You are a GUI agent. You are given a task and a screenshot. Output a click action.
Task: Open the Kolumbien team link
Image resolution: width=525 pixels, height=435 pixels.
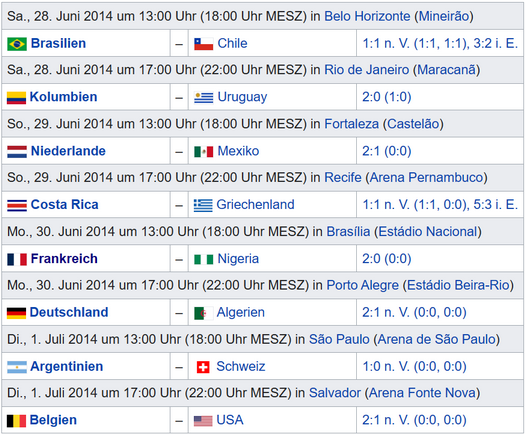[63, 97]
